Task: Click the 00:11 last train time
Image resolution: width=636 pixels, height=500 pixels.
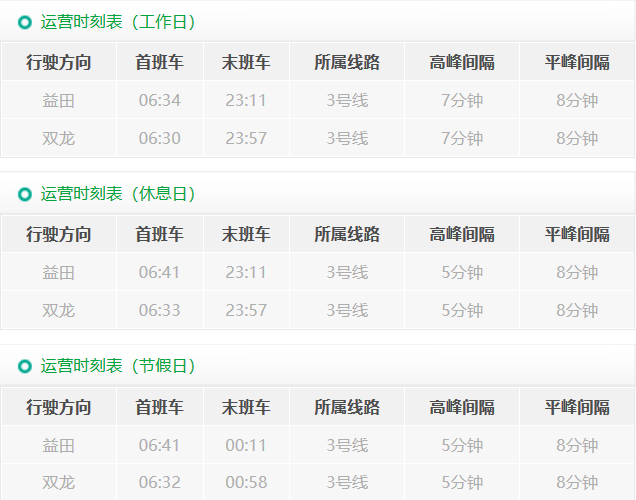Action: tap(246, 445)
